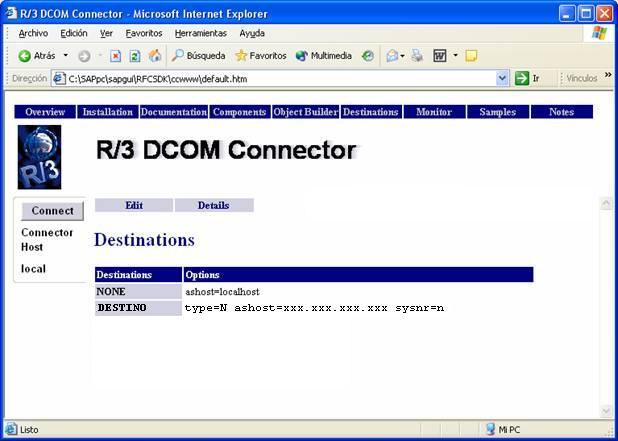Screen dimensions: 618x441
Task: Open the Monitor tab
Action: pos(434,112)
